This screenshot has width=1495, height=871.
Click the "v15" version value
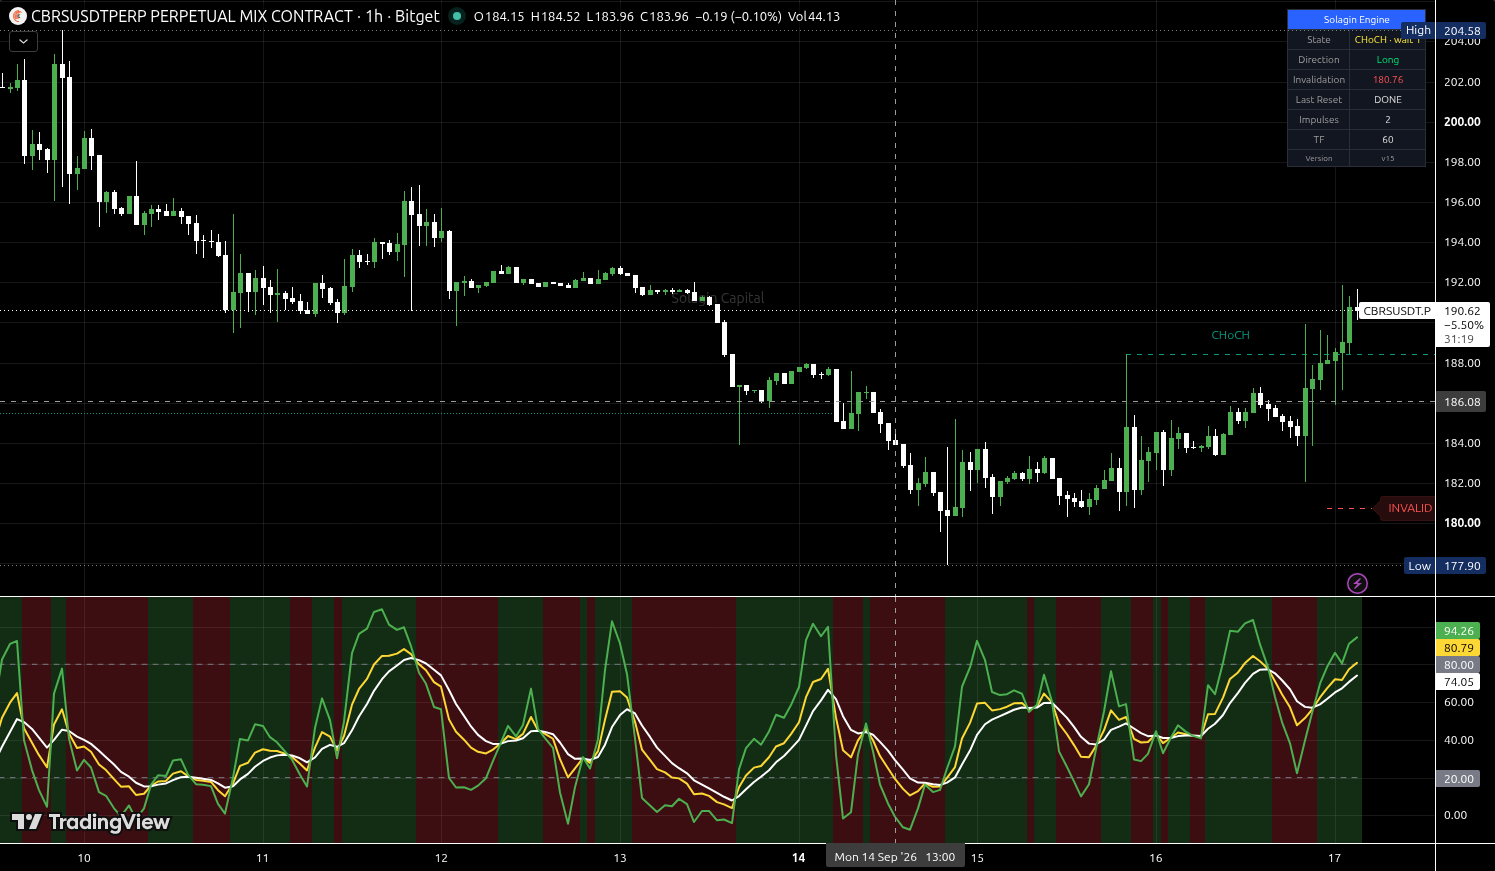[x=1387, y=159]
